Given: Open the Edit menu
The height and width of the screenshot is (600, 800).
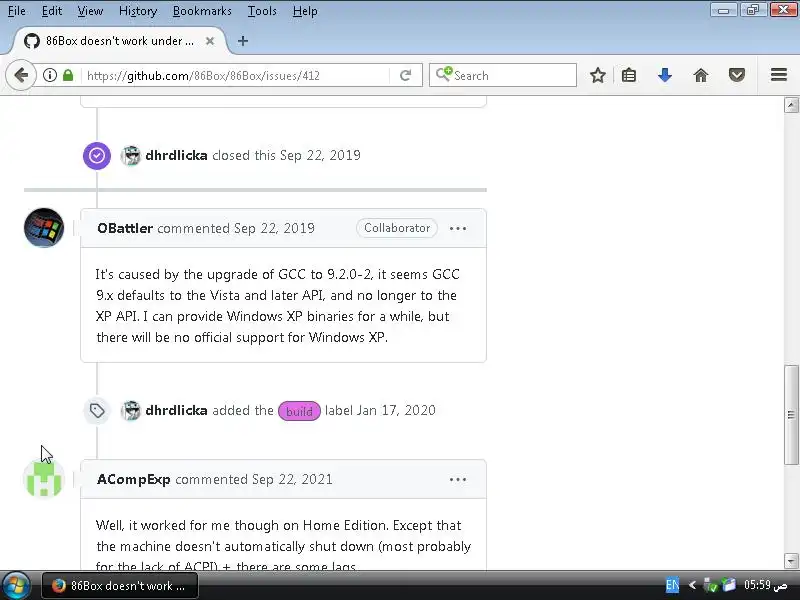Looking at the screenshot, I should pyautogui.click(x=52, y=11).
